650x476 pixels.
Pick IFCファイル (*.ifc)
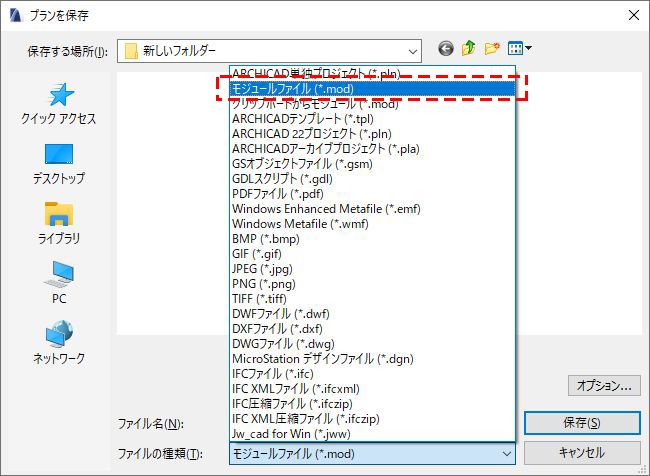[372, 374]
